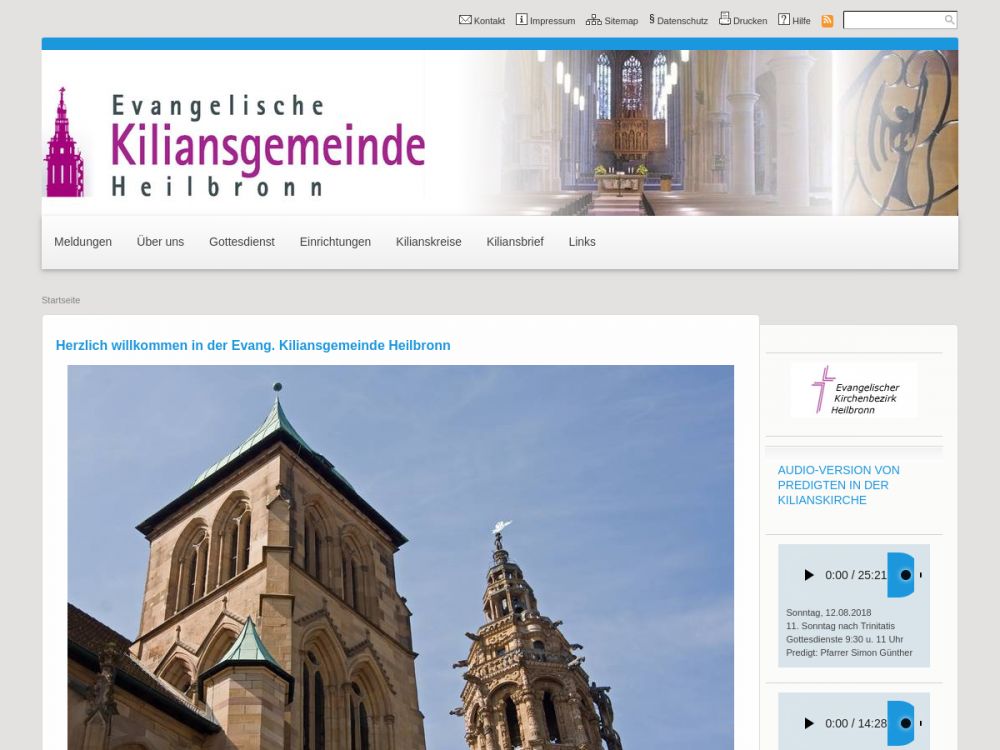The width and height of the screenshot is (1000, 750).
Task: Open the Datenschutz link
Action: coord(682,21)
